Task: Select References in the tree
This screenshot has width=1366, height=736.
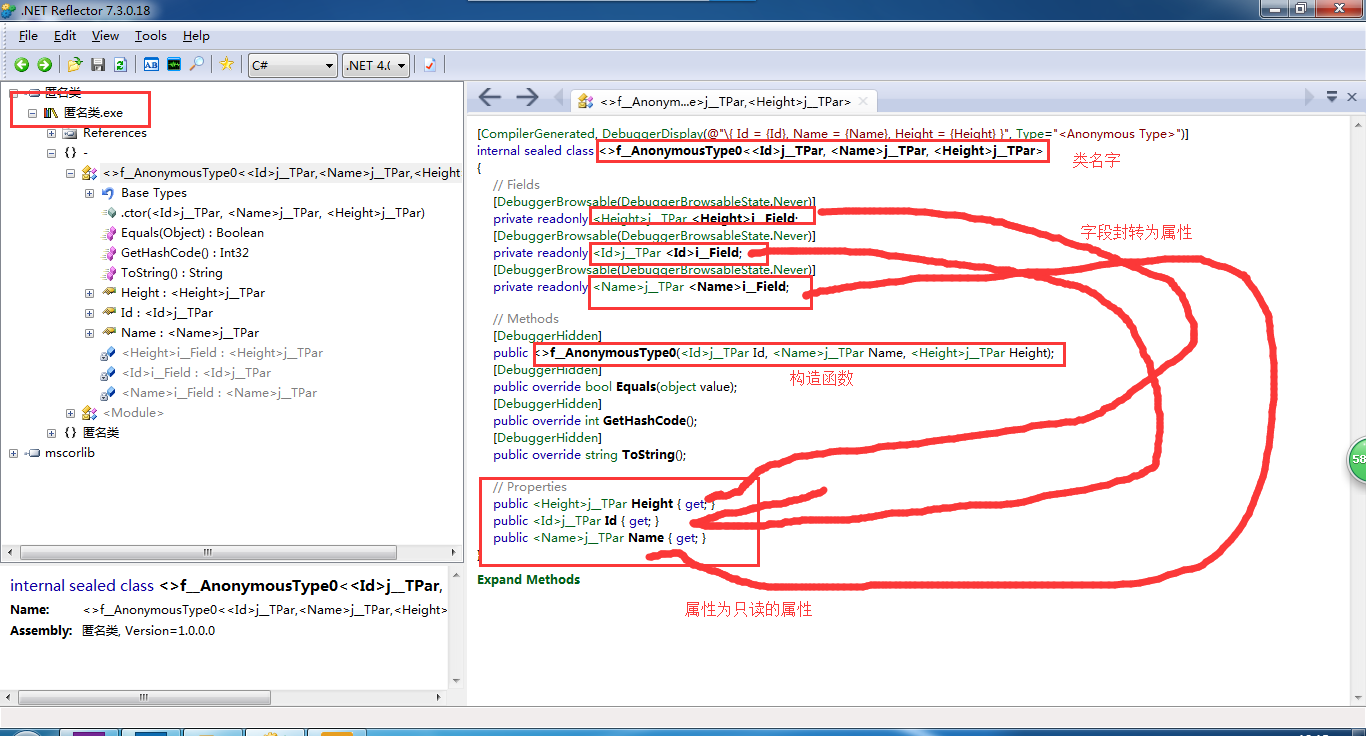Action: tap(114, 133)
